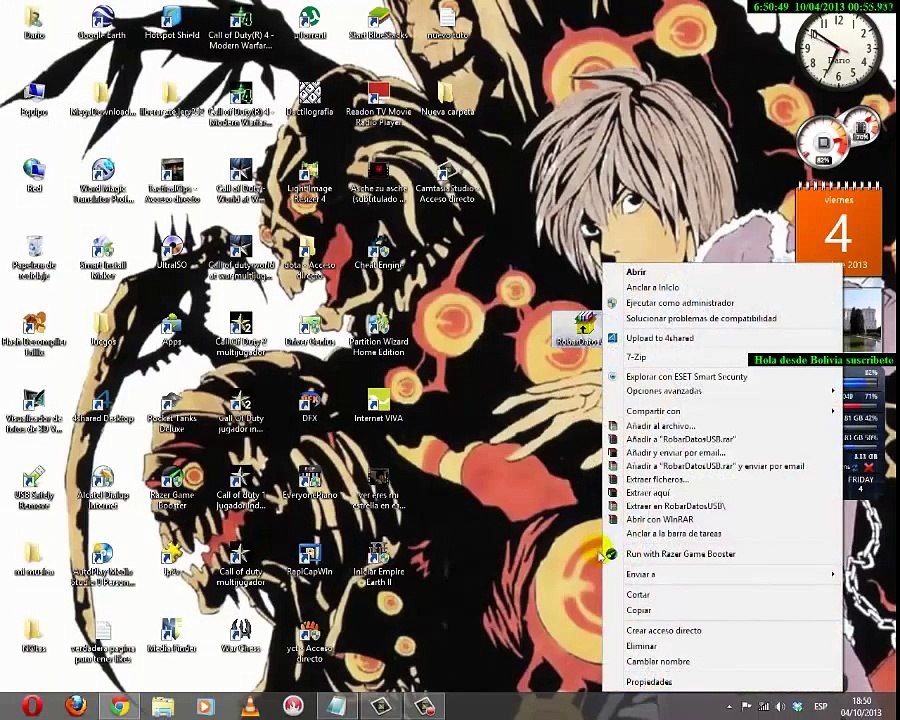
Task: Launch Opera from the taskbar
Action: point(32,706)
